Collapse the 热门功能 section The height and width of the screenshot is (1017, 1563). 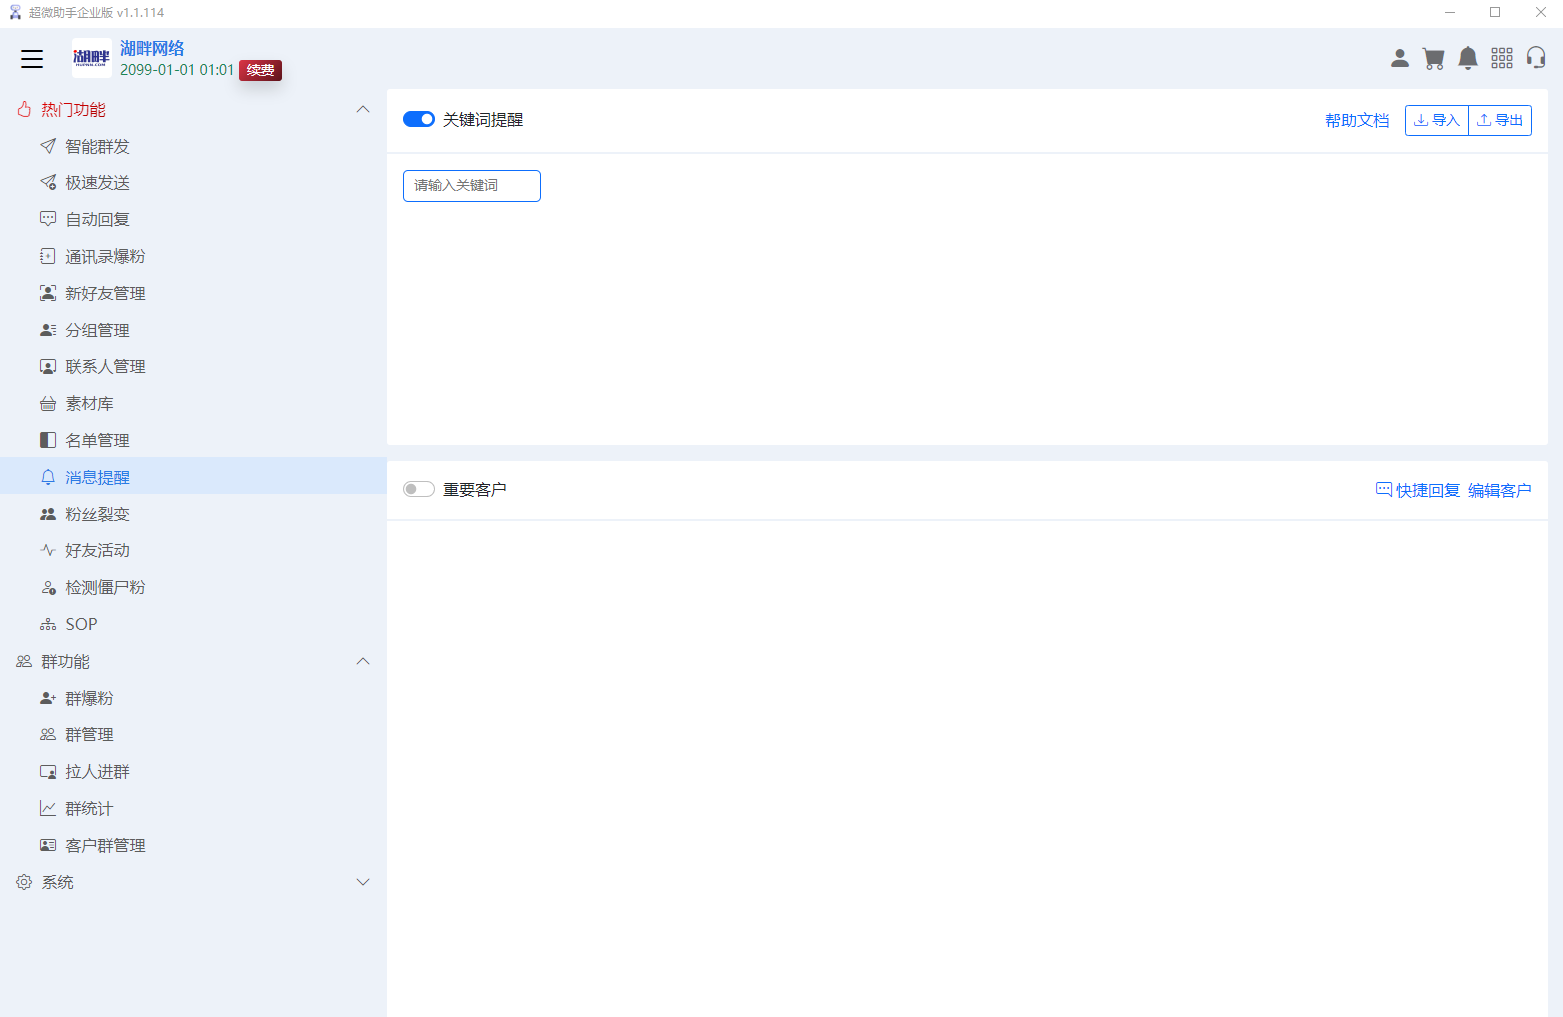[x=363, y=110]
